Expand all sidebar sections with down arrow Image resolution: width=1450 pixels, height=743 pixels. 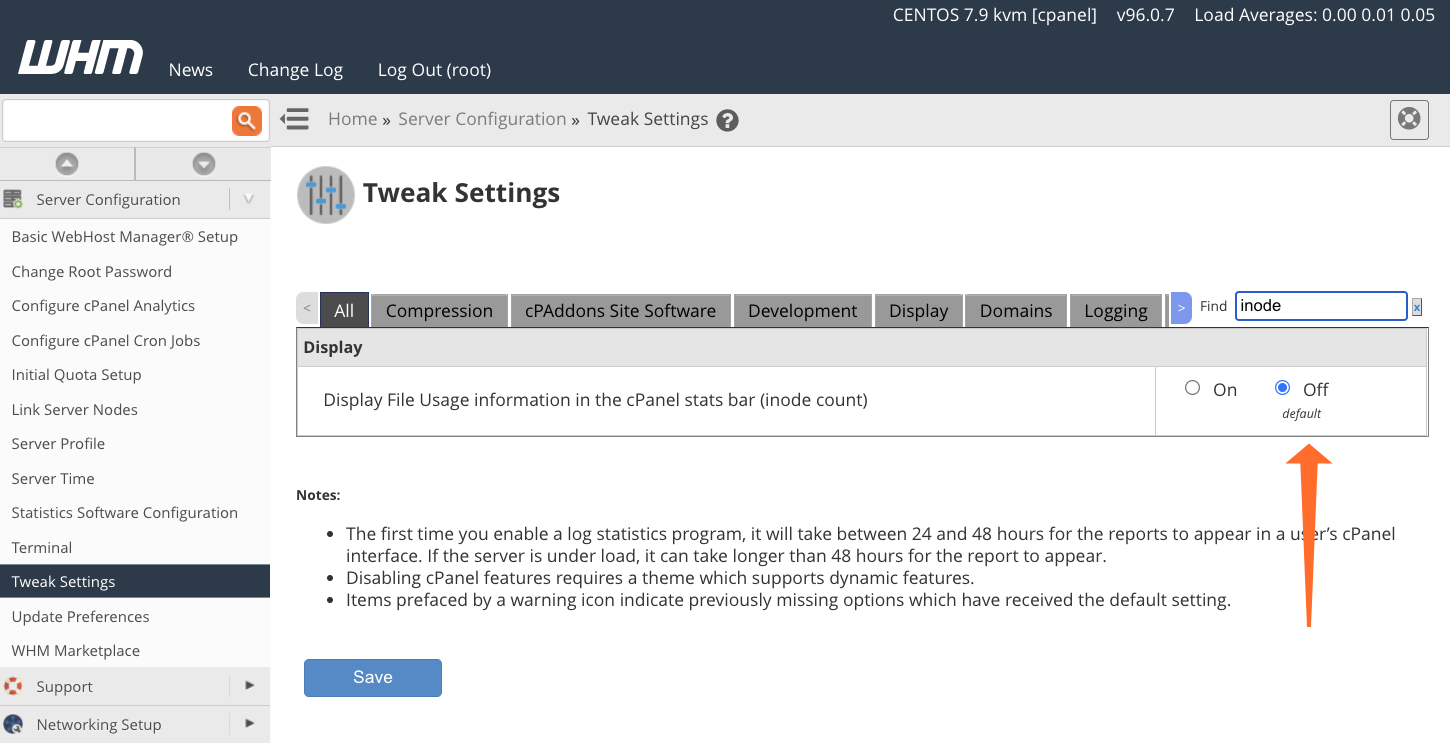click(204, 164)
